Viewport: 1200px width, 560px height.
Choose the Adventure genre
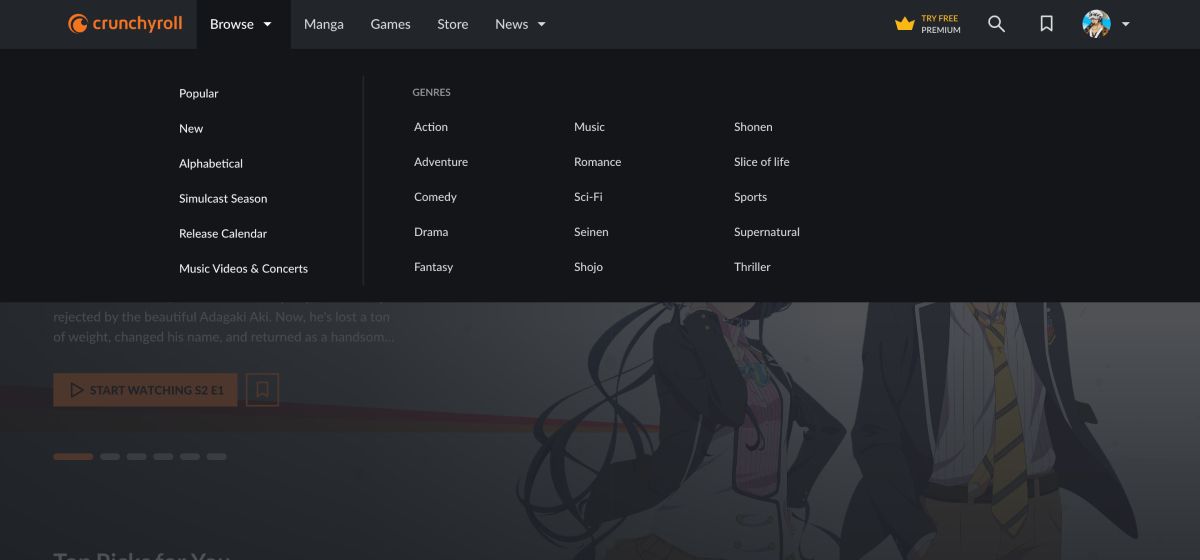[441, 162]
